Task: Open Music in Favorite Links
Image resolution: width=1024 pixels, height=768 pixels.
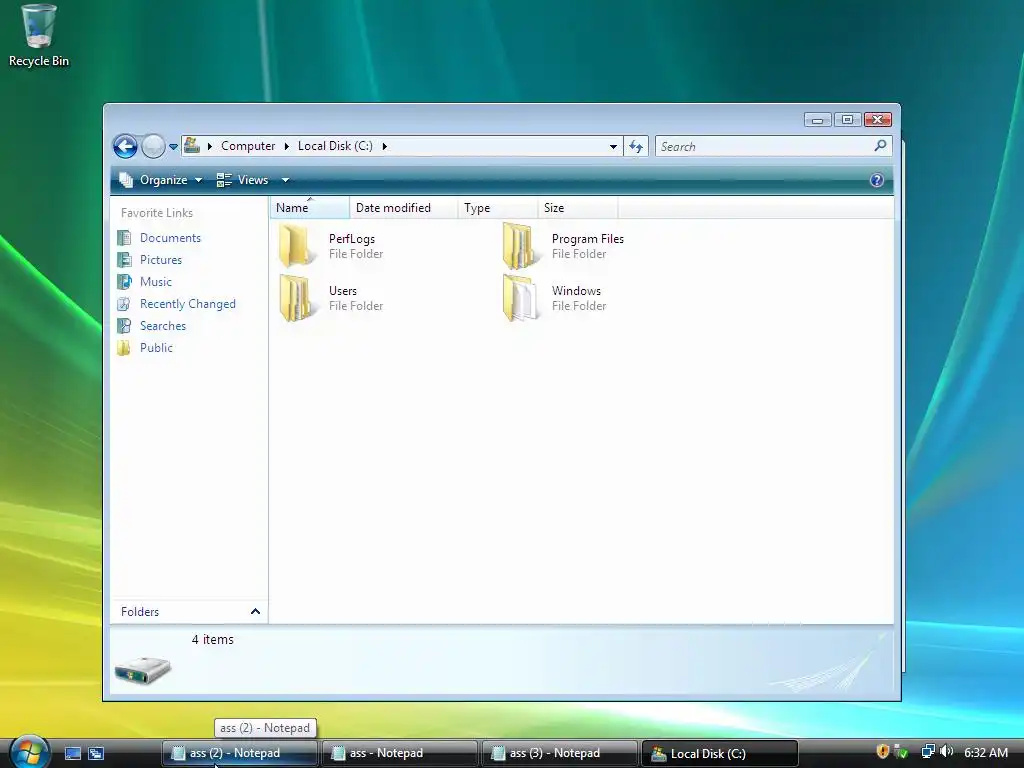Action: [155, 281]
